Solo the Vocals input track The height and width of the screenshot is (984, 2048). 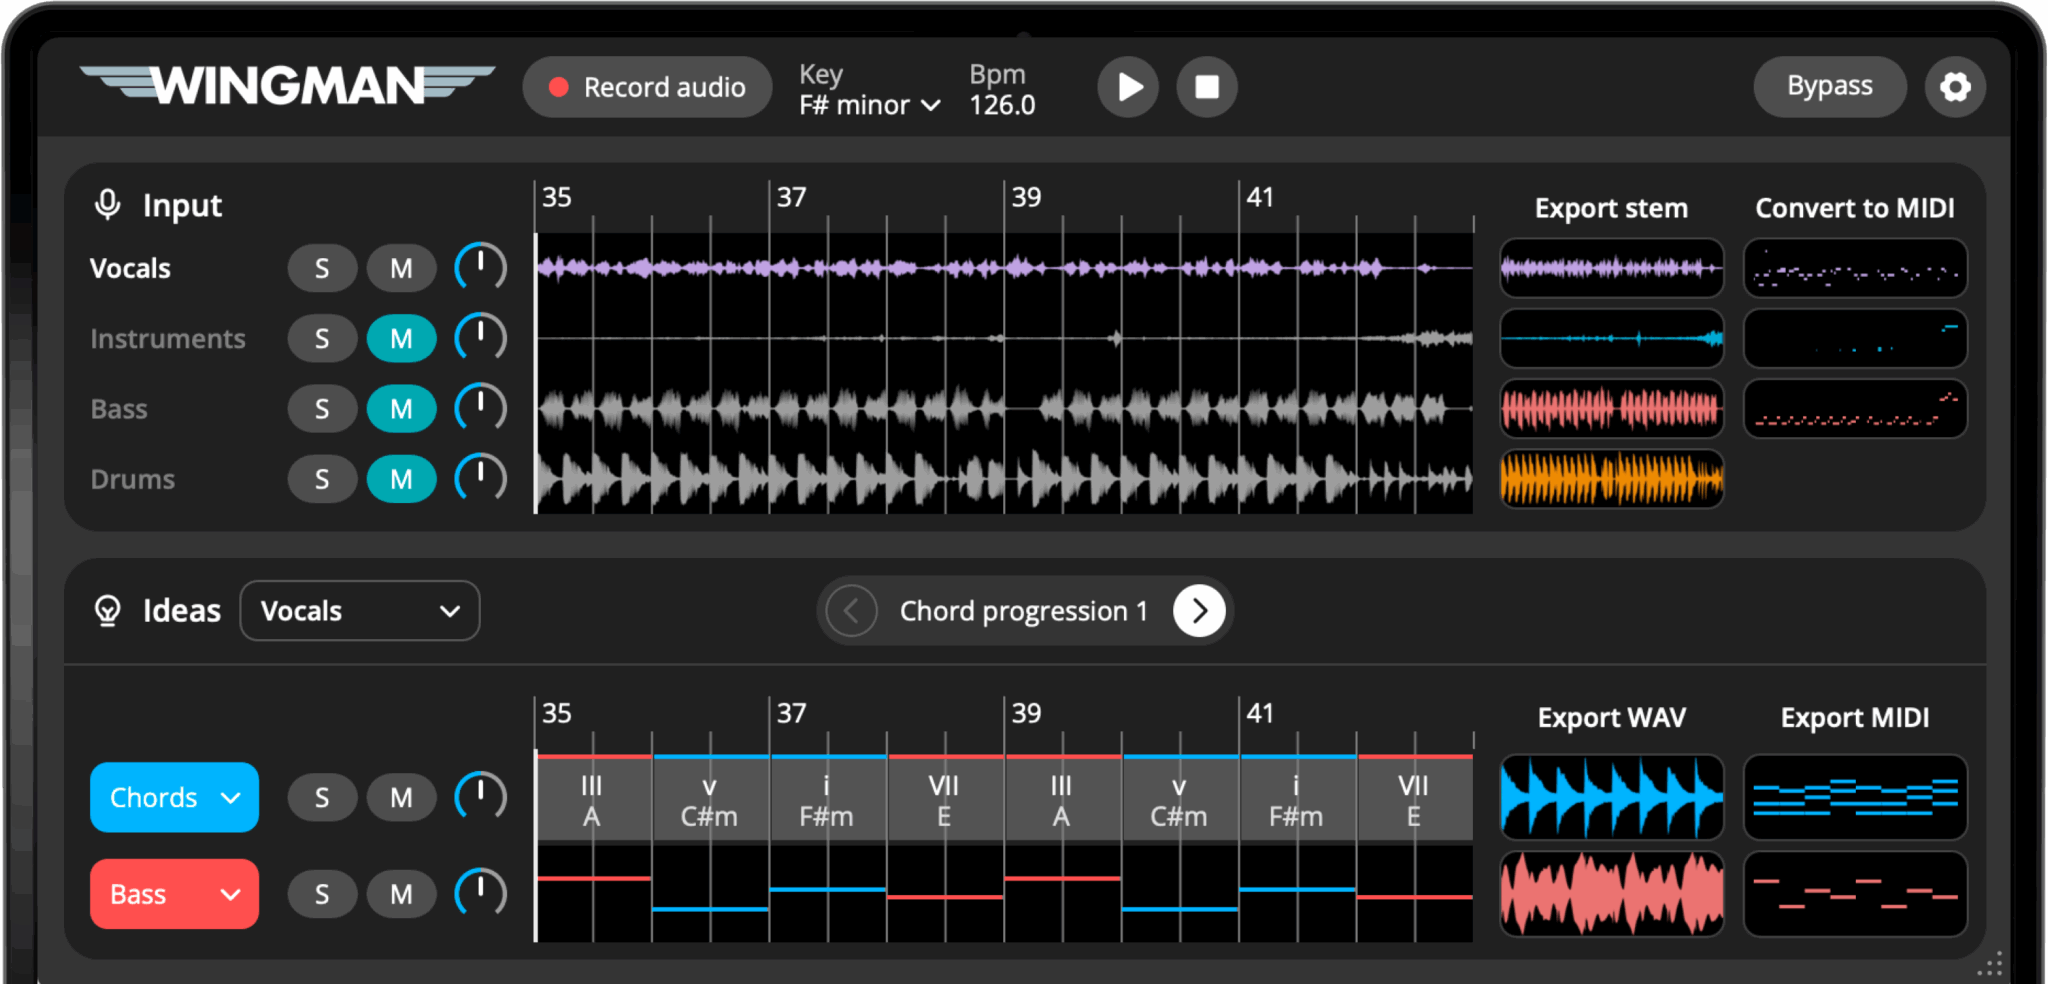322,268
